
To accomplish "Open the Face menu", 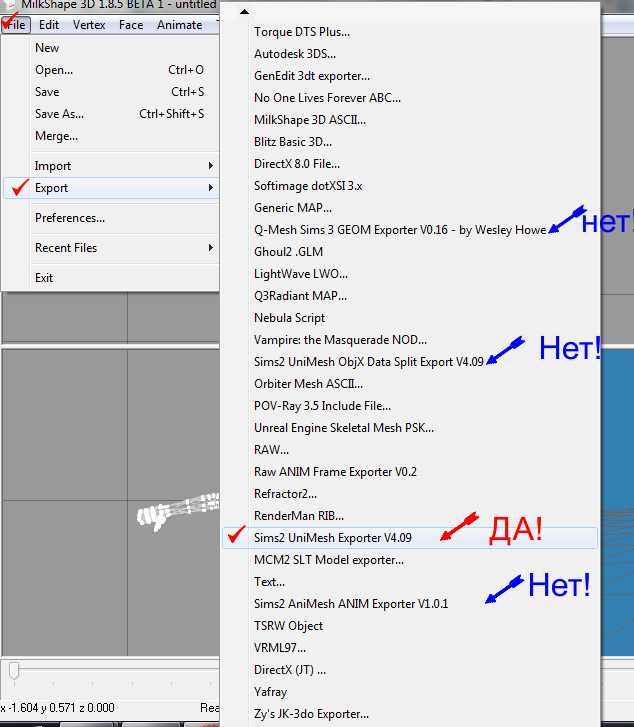I will pyautogui.click(x=131, y=25).
